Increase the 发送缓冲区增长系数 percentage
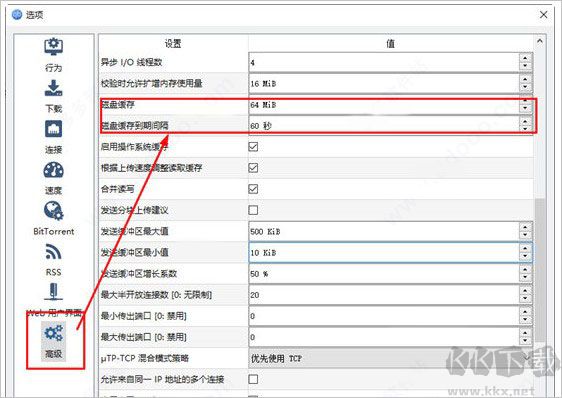Screen dimensions: 562x398 (525, 270)
